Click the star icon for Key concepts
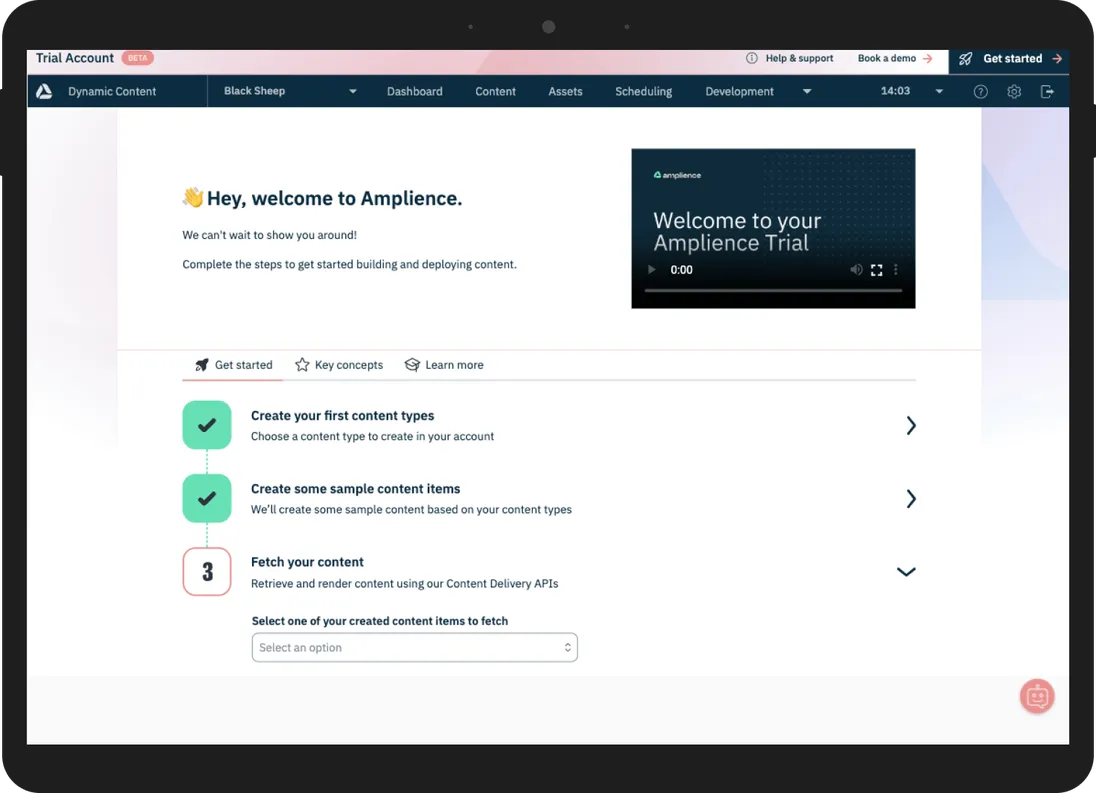Image resolution: width=1096 pixels, height=793 pixels. (302, 365)
